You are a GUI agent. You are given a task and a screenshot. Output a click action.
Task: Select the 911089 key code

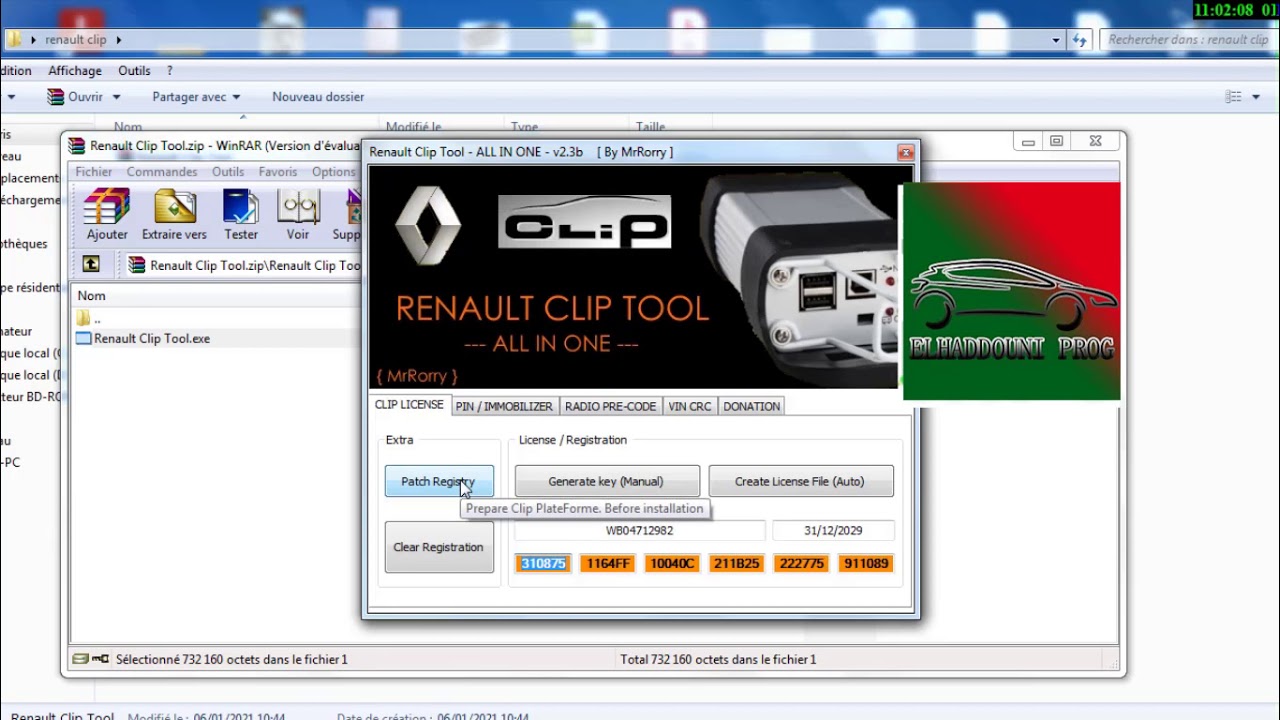tap(866, 564)
